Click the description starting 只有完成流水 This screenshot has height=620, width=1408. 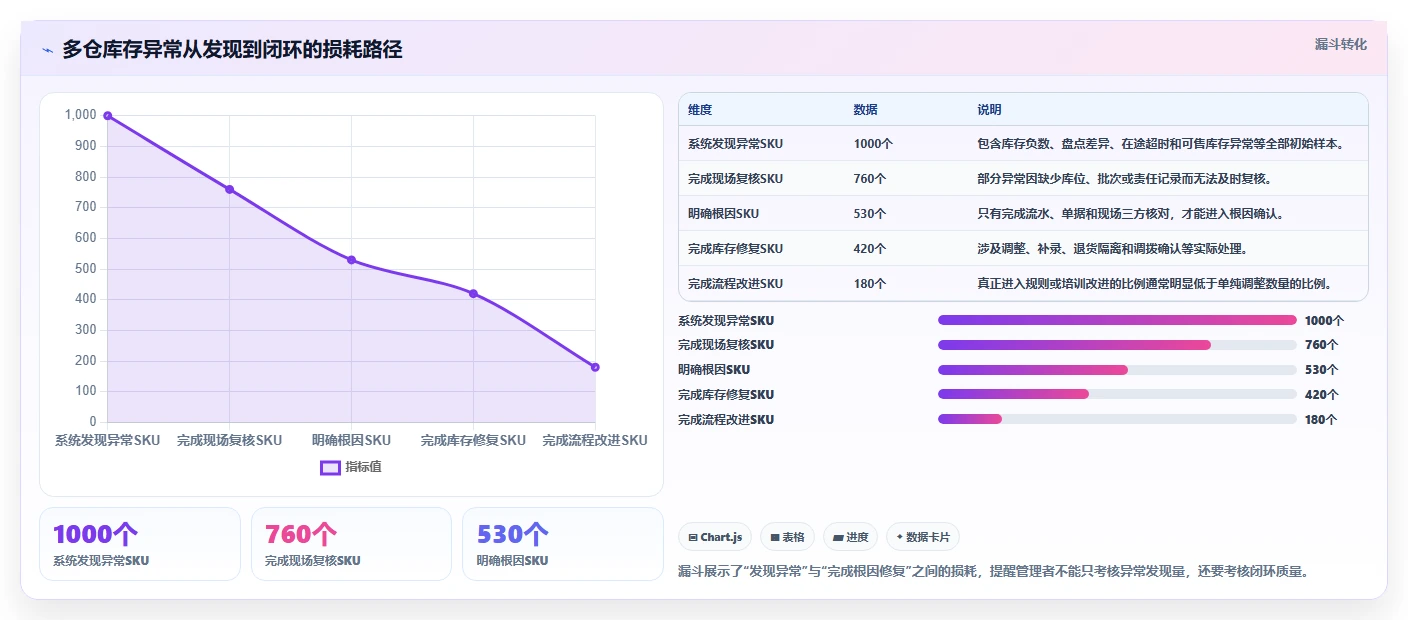pyautogui.click(x=1130, y=214)
